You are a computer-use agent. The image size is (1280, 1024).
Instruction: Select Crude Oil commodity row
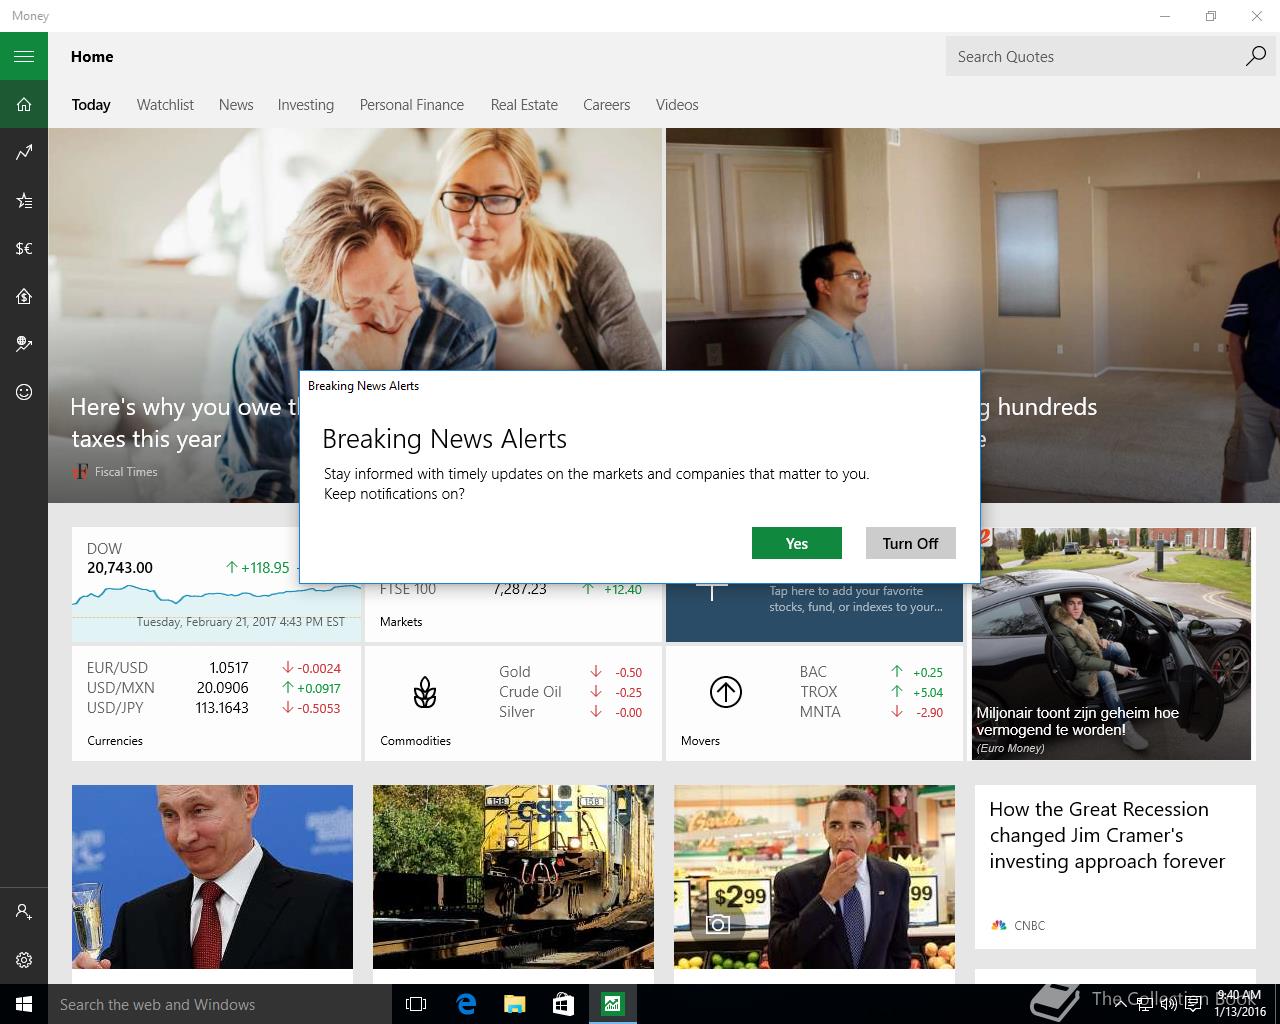571,692
